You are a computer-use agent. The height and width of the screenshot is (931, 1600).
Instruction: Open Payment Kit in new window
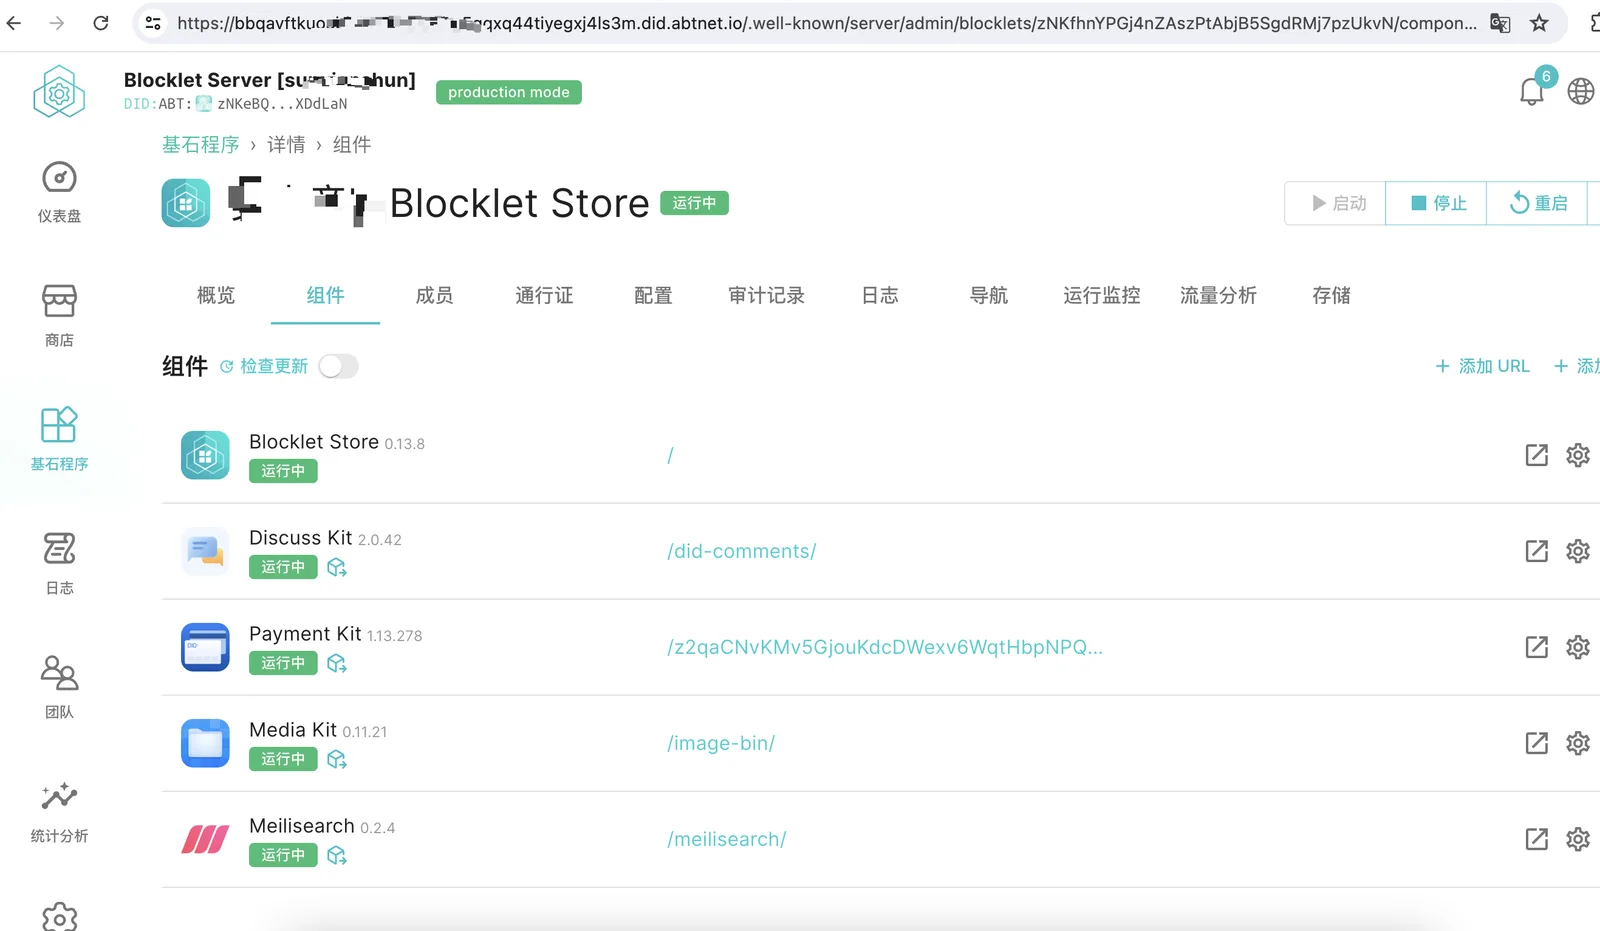point(1537,647)
